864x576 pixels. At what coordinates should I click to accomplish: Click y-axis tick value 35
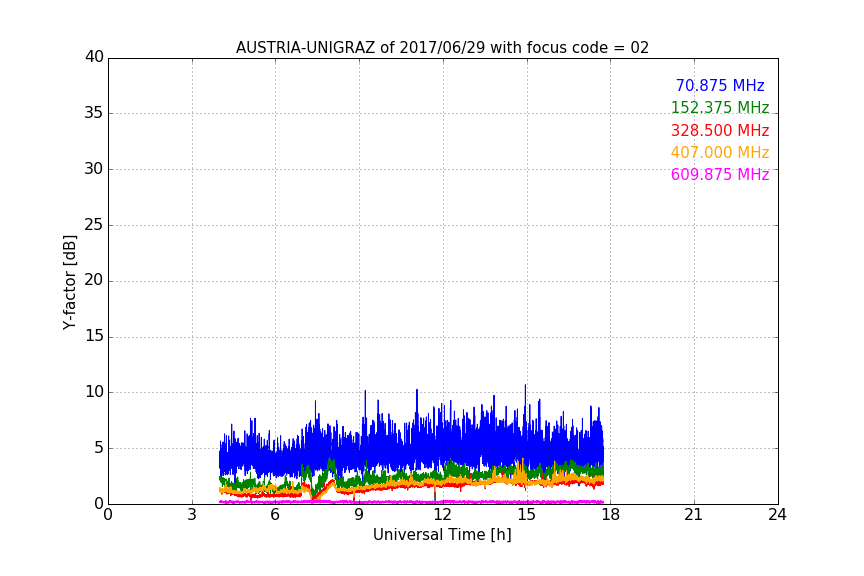click(94, 113)
